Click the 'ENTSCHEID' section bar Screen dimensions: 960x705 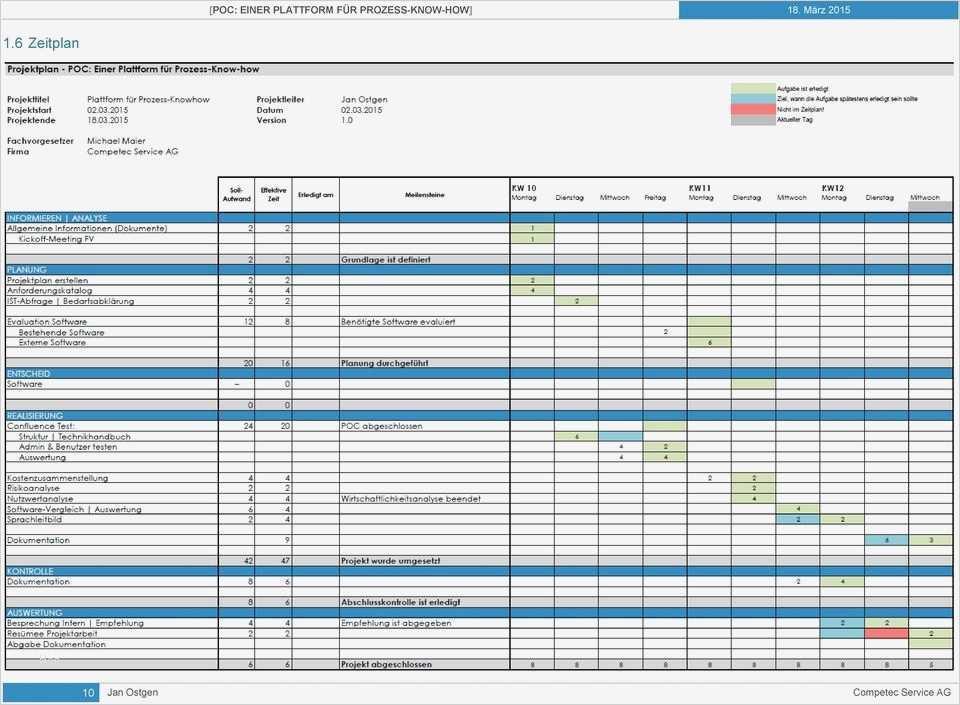pyautogui.click(x=479, y=373)
